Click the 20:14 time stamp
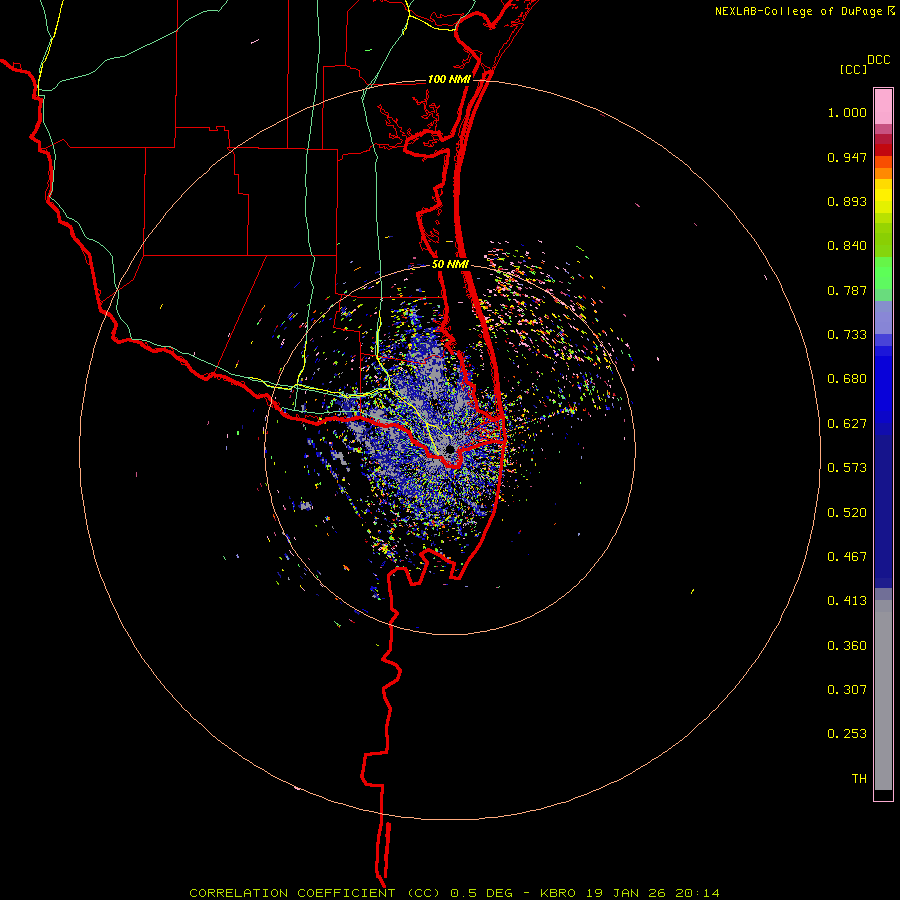 [697, 893]
